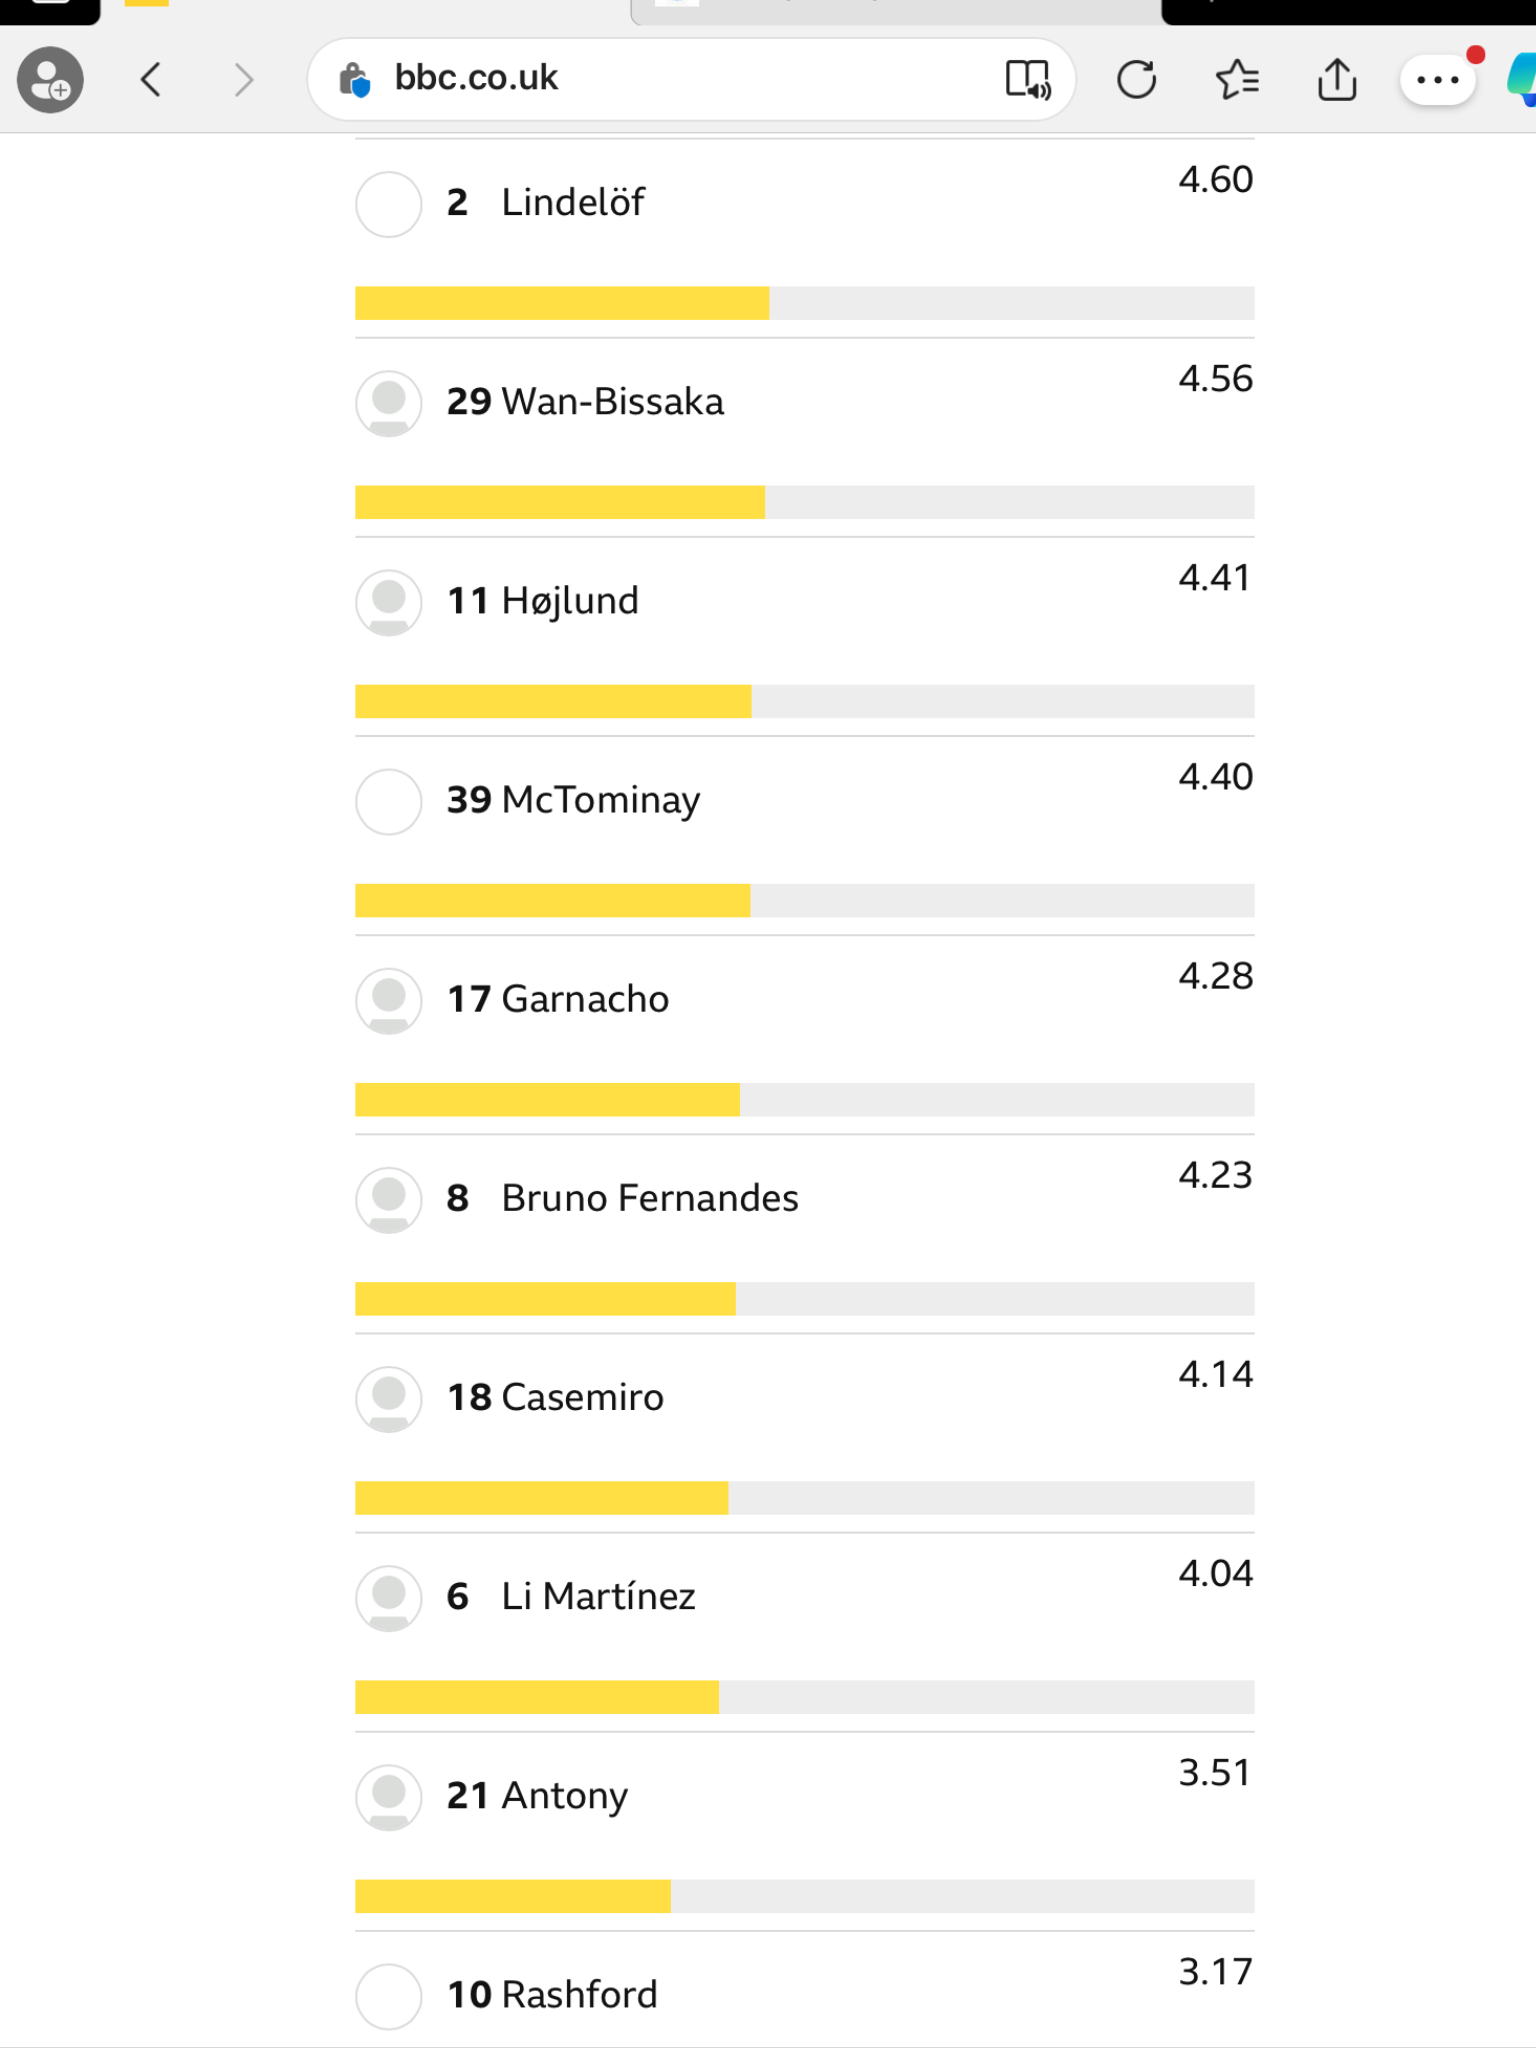Tap the site security lock icon
Screen dimensions: 1536x2048
pos(354,79)
